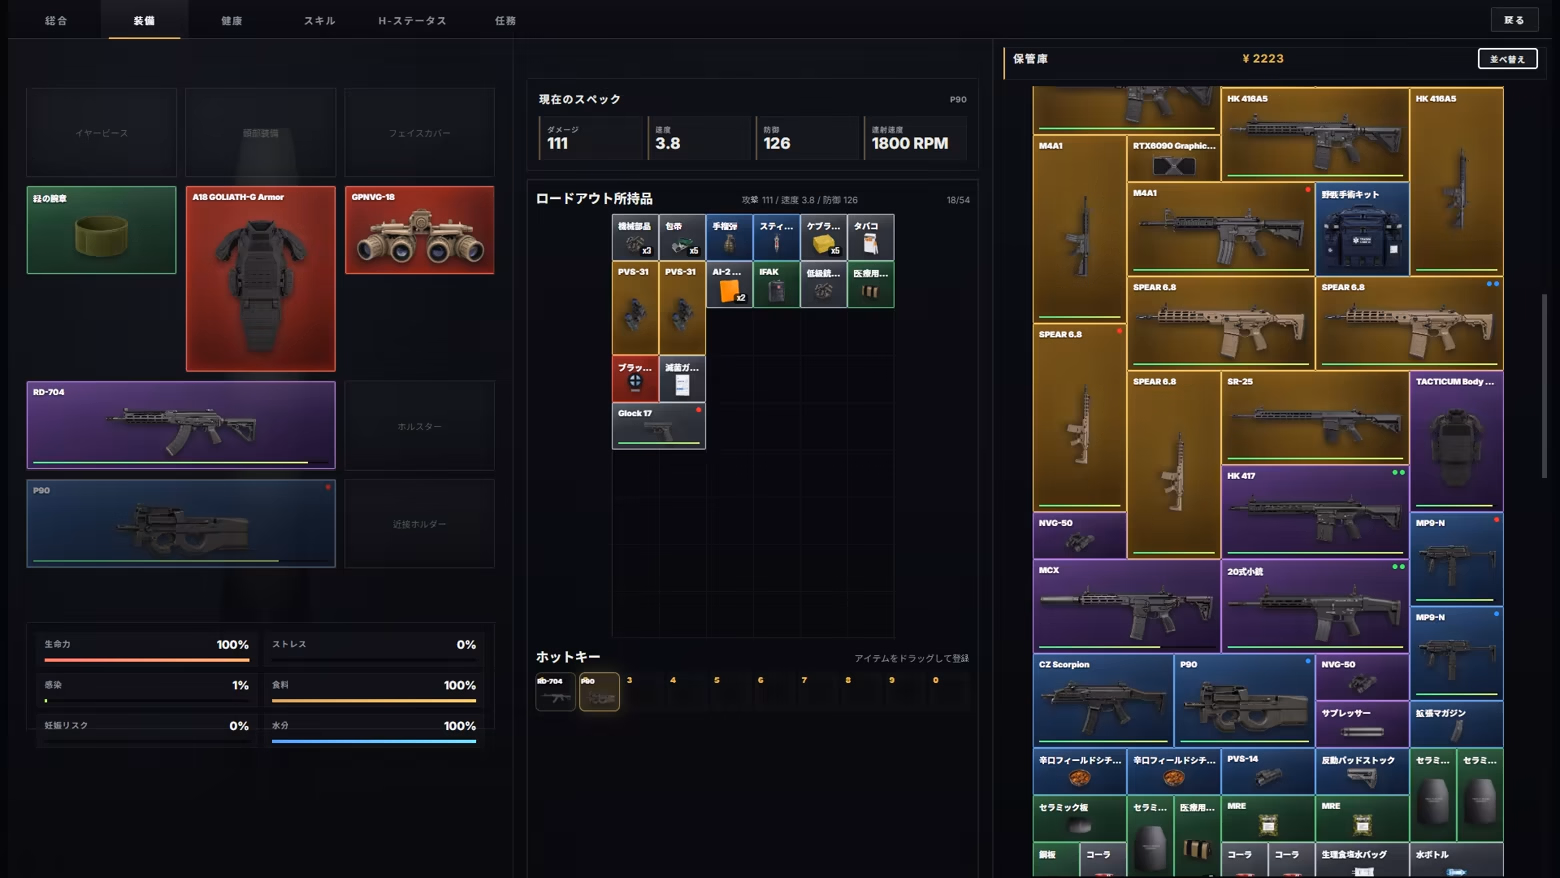The height and width of the screenshot is (878, 1560).
Task: Select the 低級銃... item in loadout
Action: (x=823, y=285)
